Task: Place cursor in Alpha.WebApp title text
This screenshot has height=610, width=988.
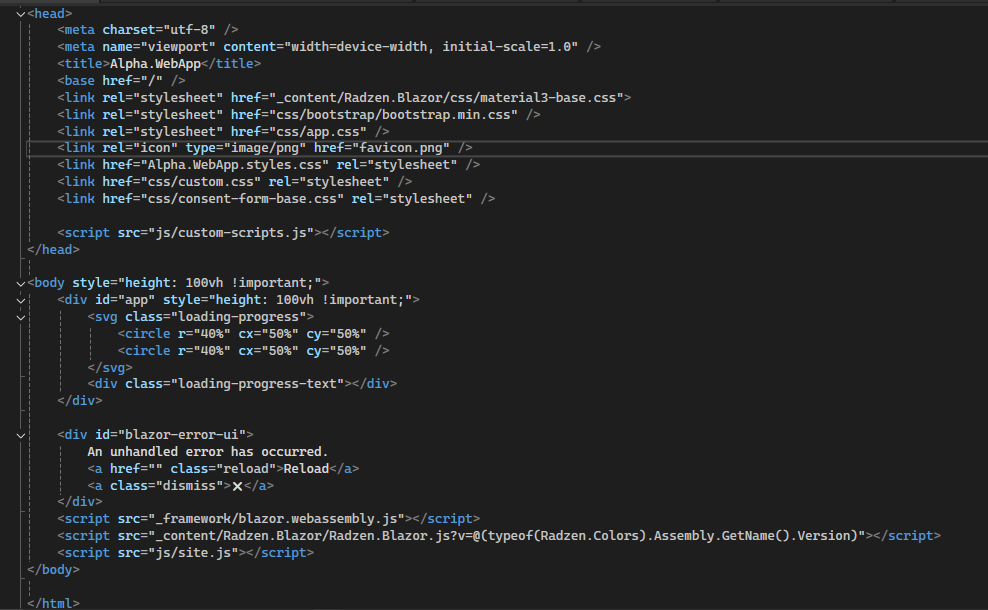Action: click(155, 64)
